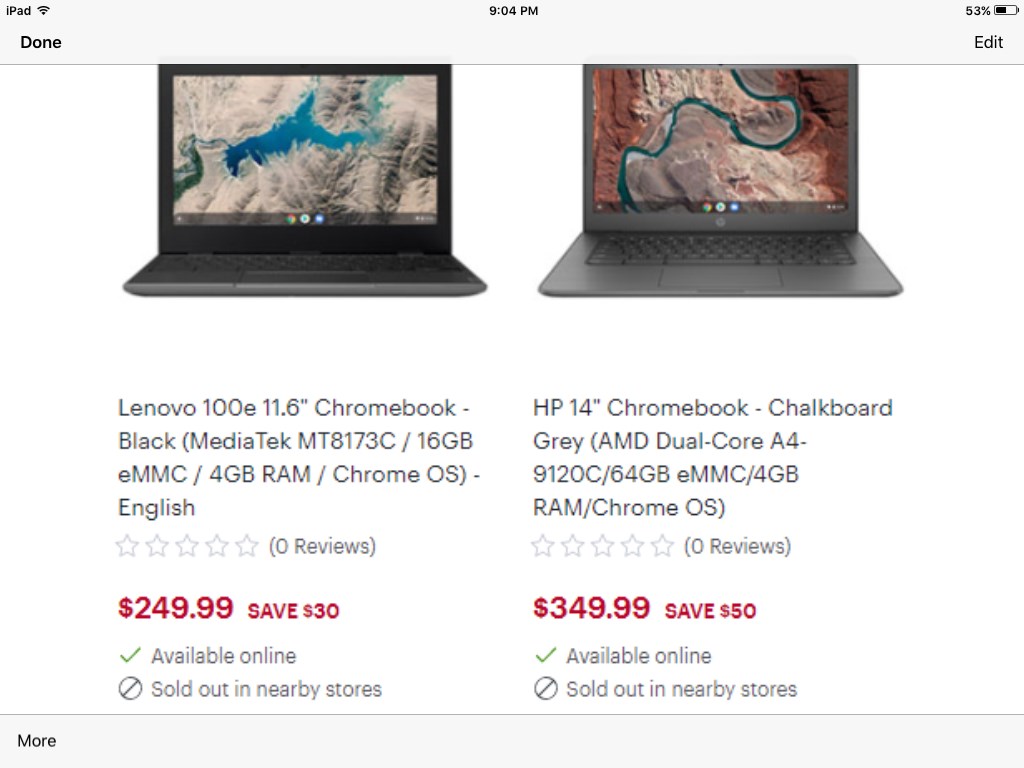
Task: Tap the Wi-Fi icon in the status bar
Action: click(43, 11)
